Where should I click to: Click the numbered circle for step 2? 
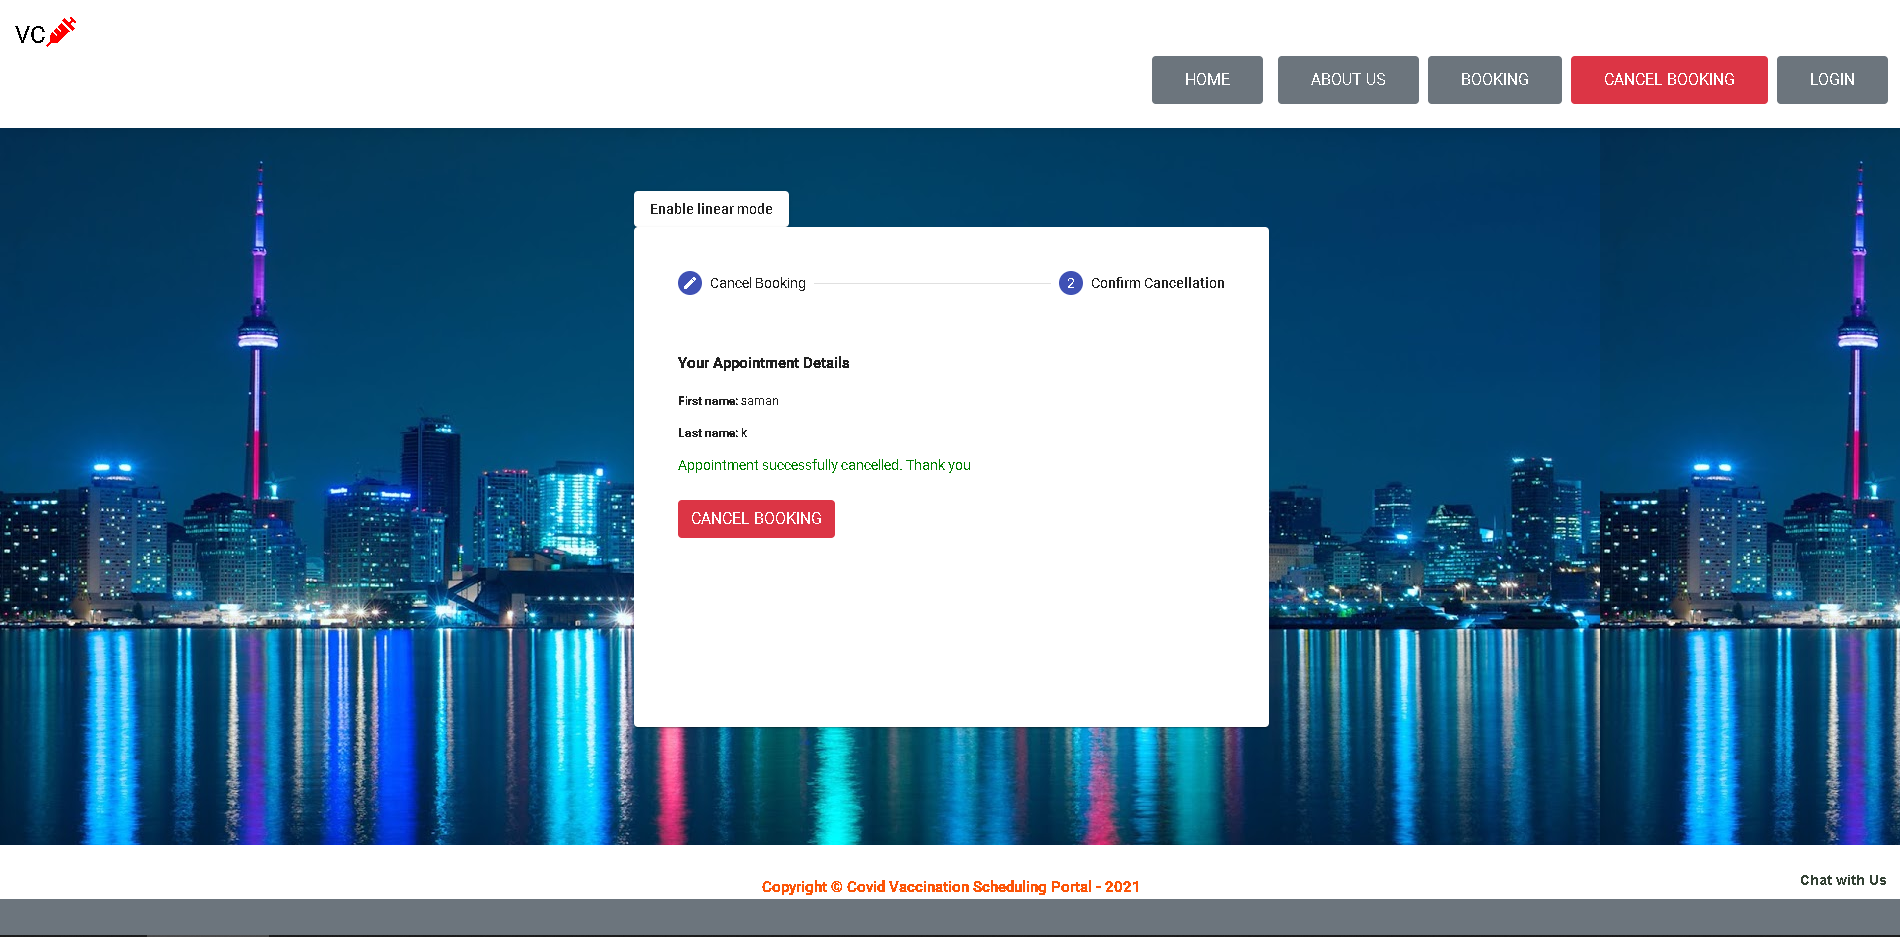(x=1070, y=283)
